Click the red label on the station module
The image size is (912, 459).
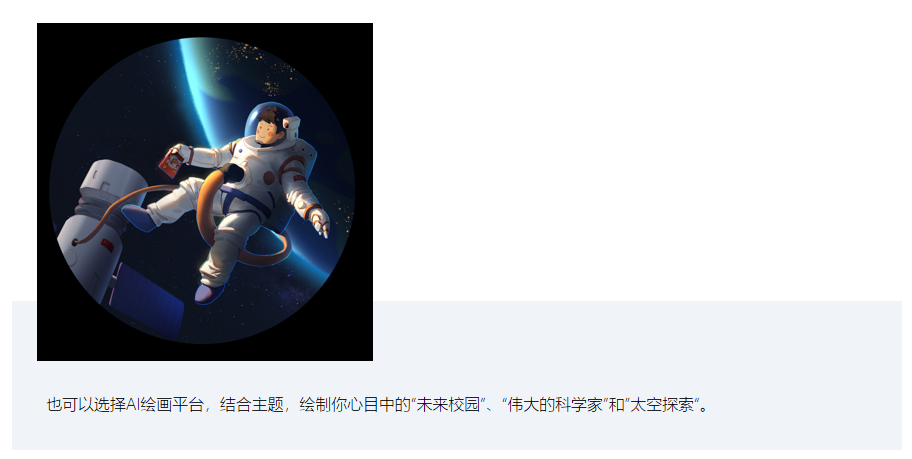pos(107,244)
